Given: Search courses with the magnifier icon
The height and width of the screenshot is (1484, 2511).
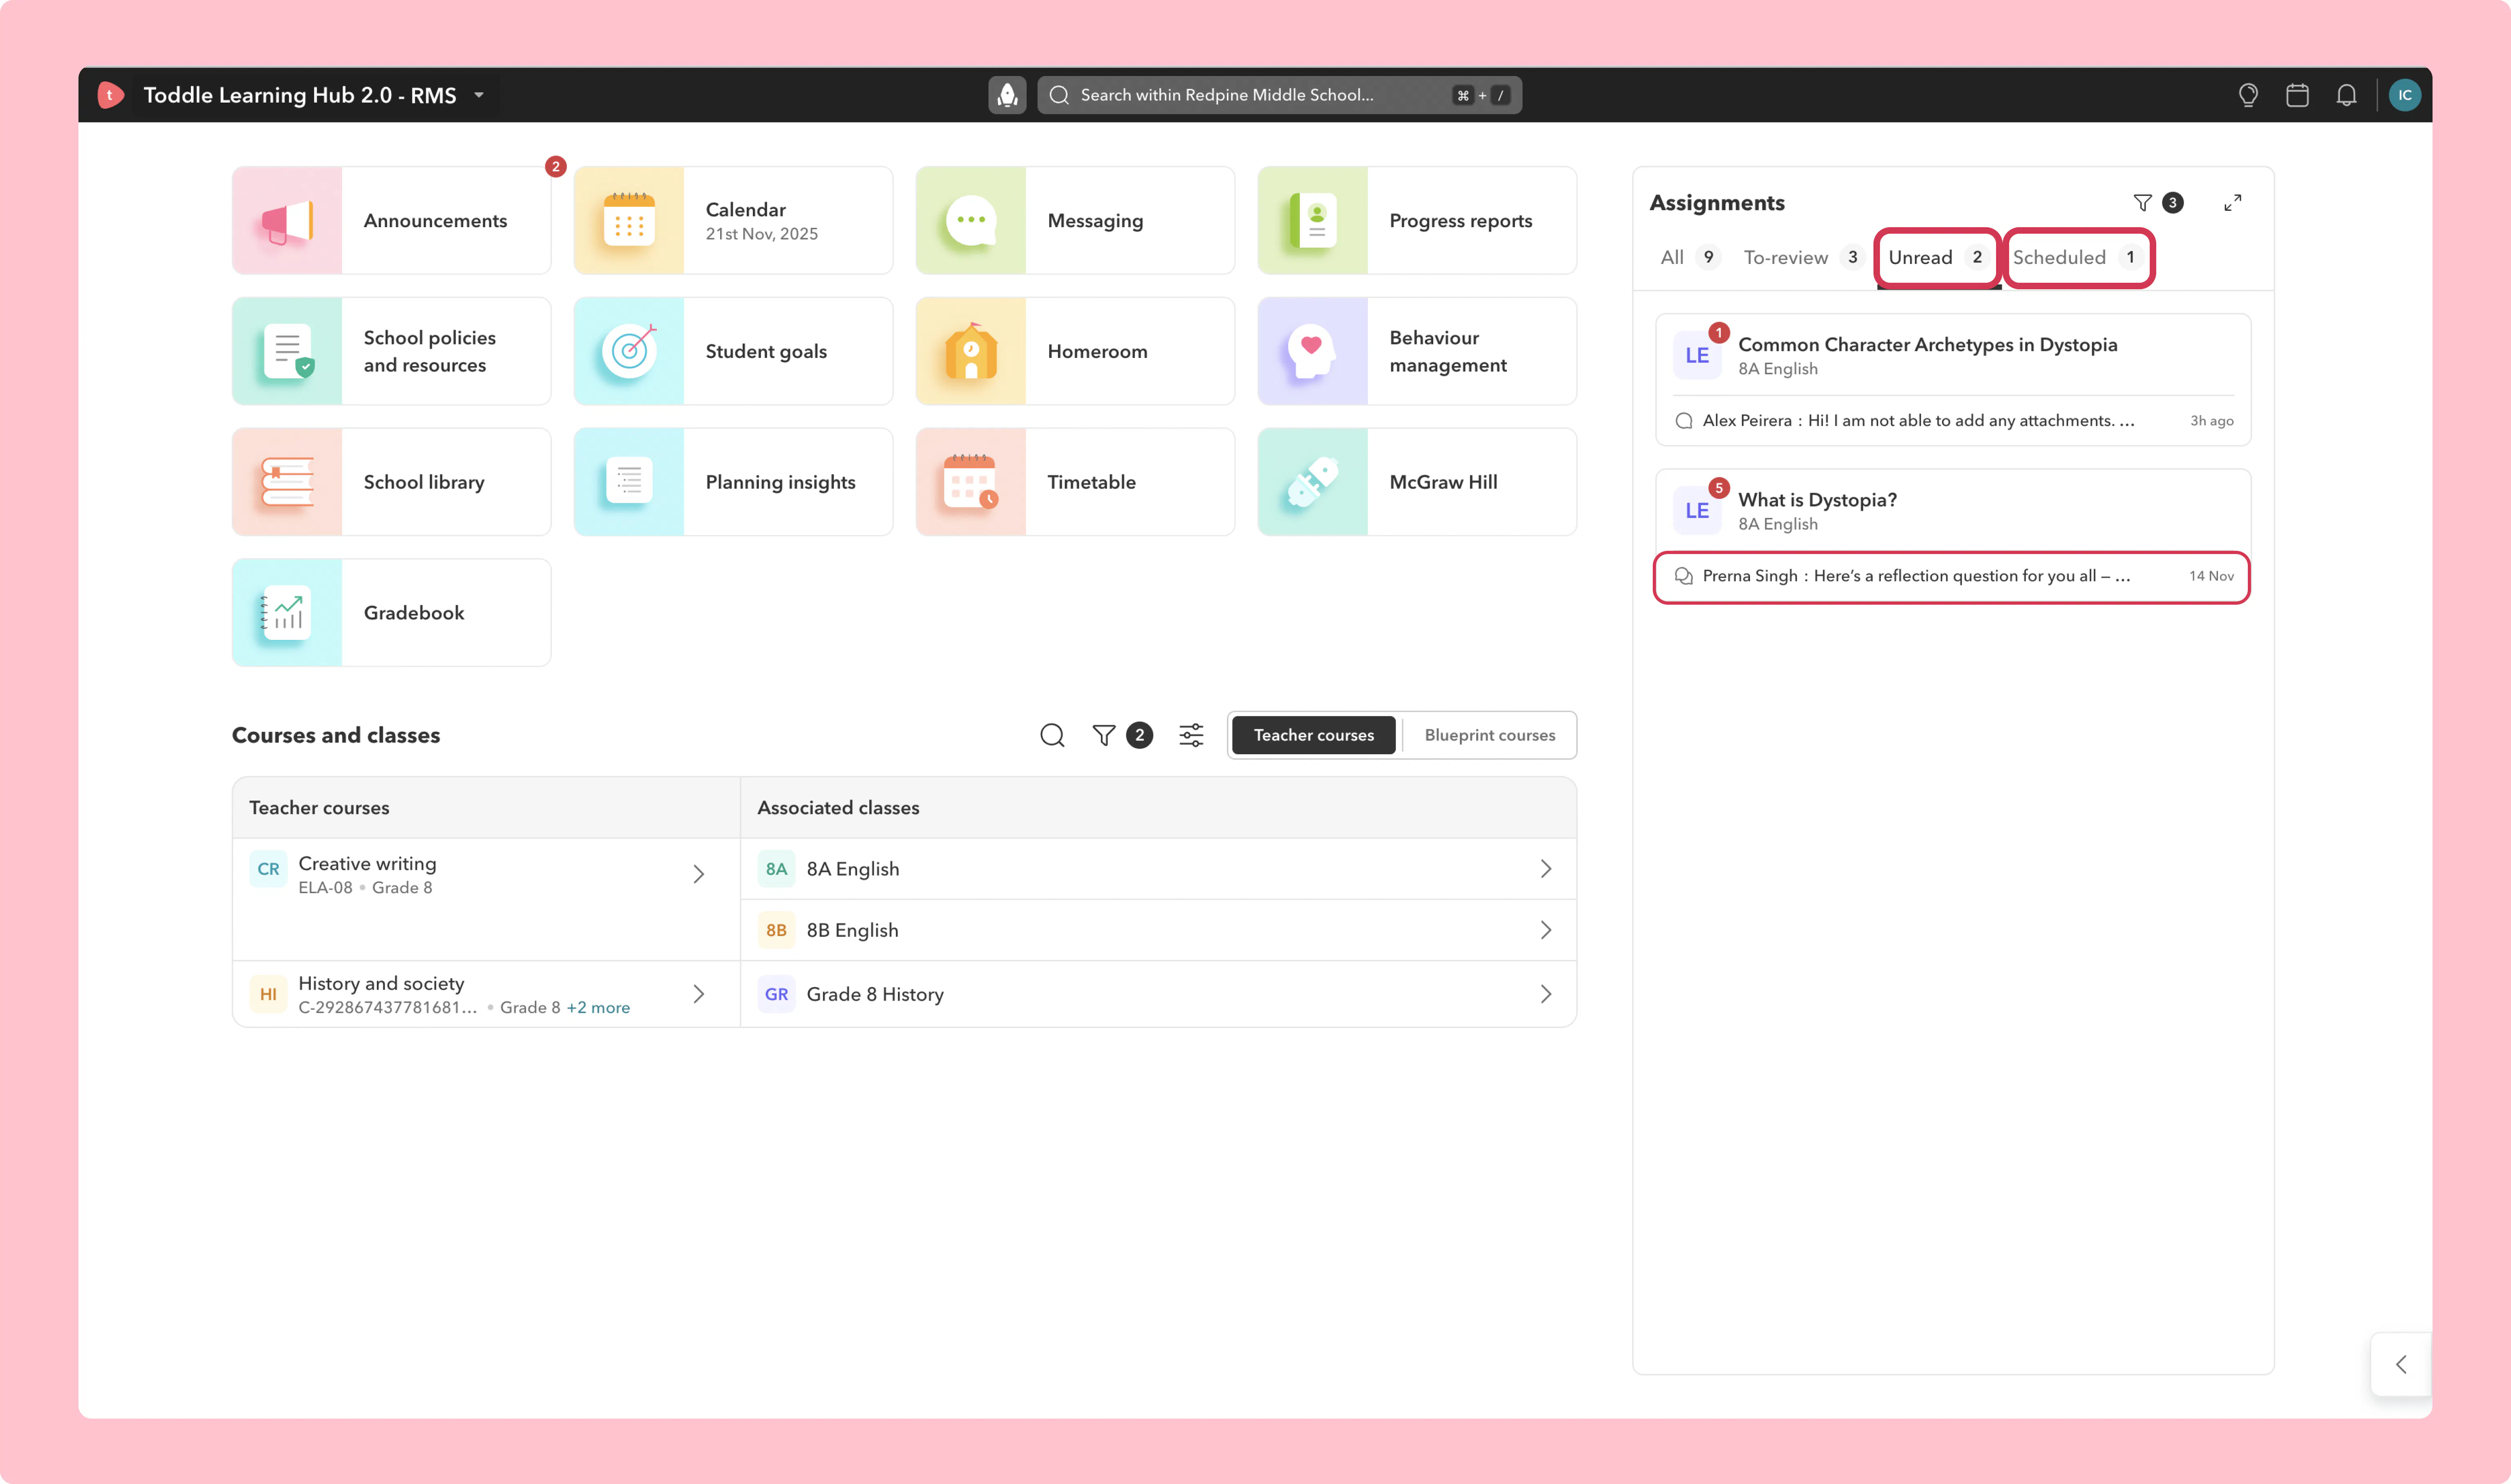Looking at the screenshot, I should pyautogui.click(x=1052, y=736).
